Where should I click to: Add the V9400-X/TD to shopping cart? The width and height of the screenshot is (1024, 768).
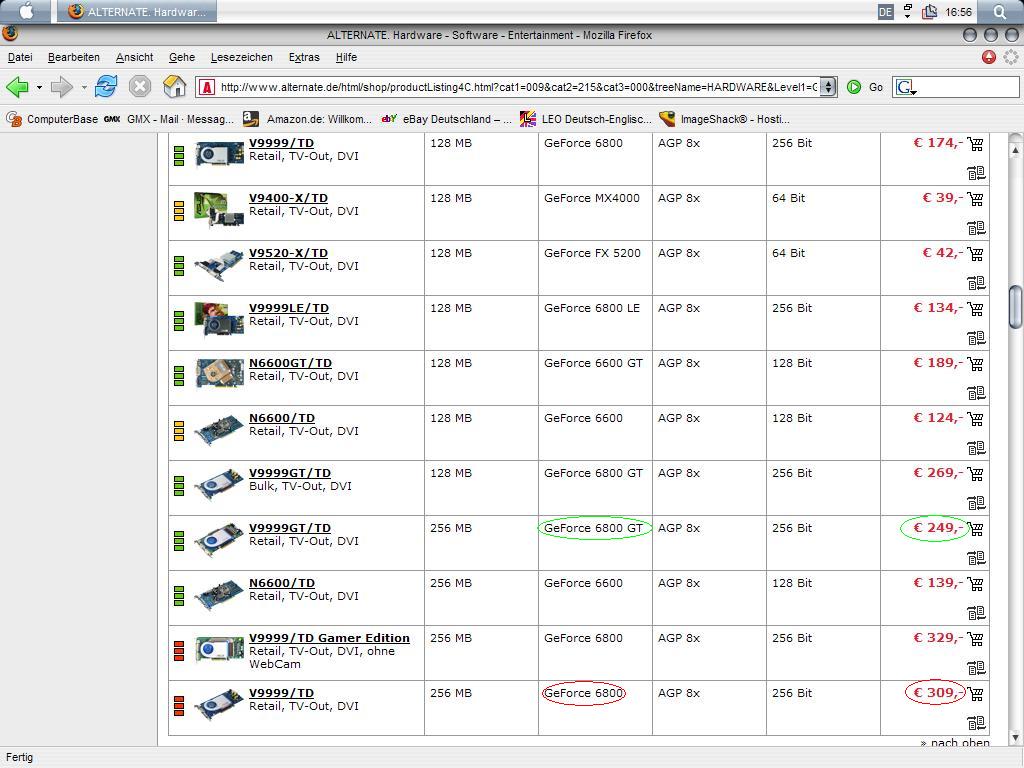click(x=976, y=199)
